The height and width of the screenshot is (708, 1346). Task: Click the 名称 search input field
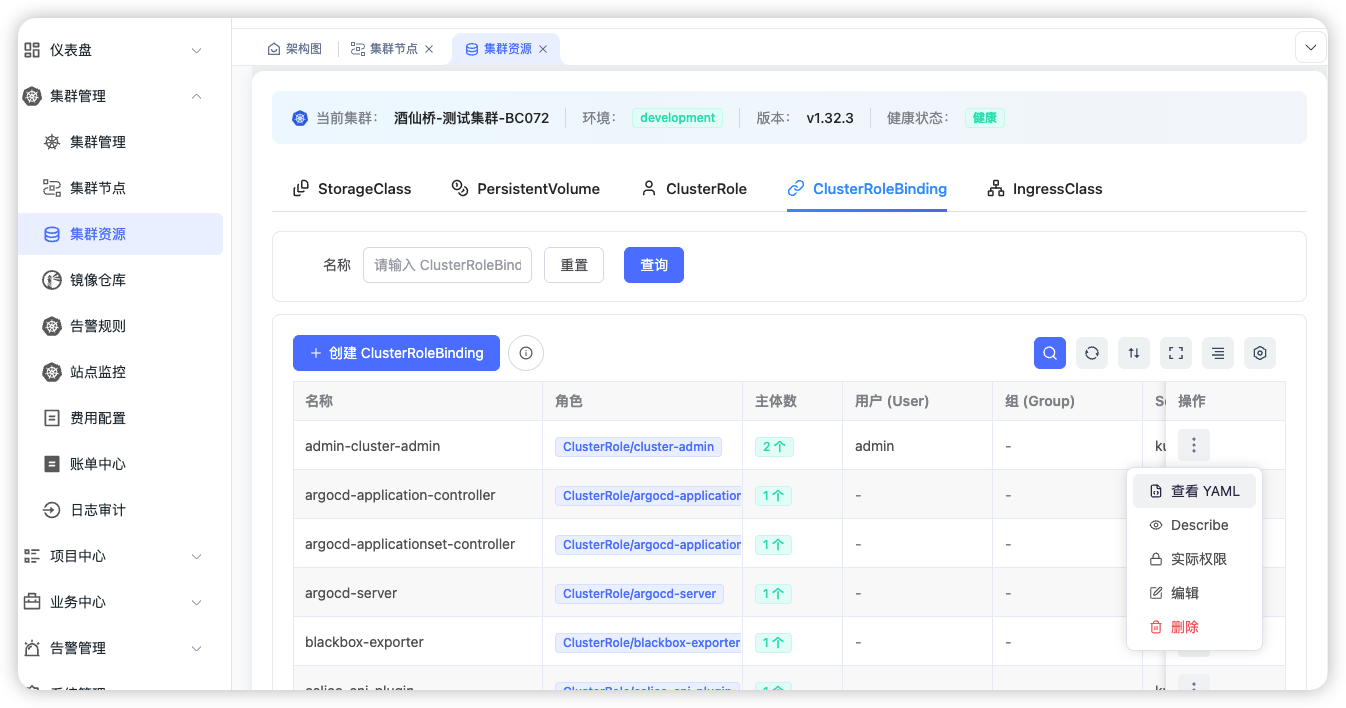447,265
